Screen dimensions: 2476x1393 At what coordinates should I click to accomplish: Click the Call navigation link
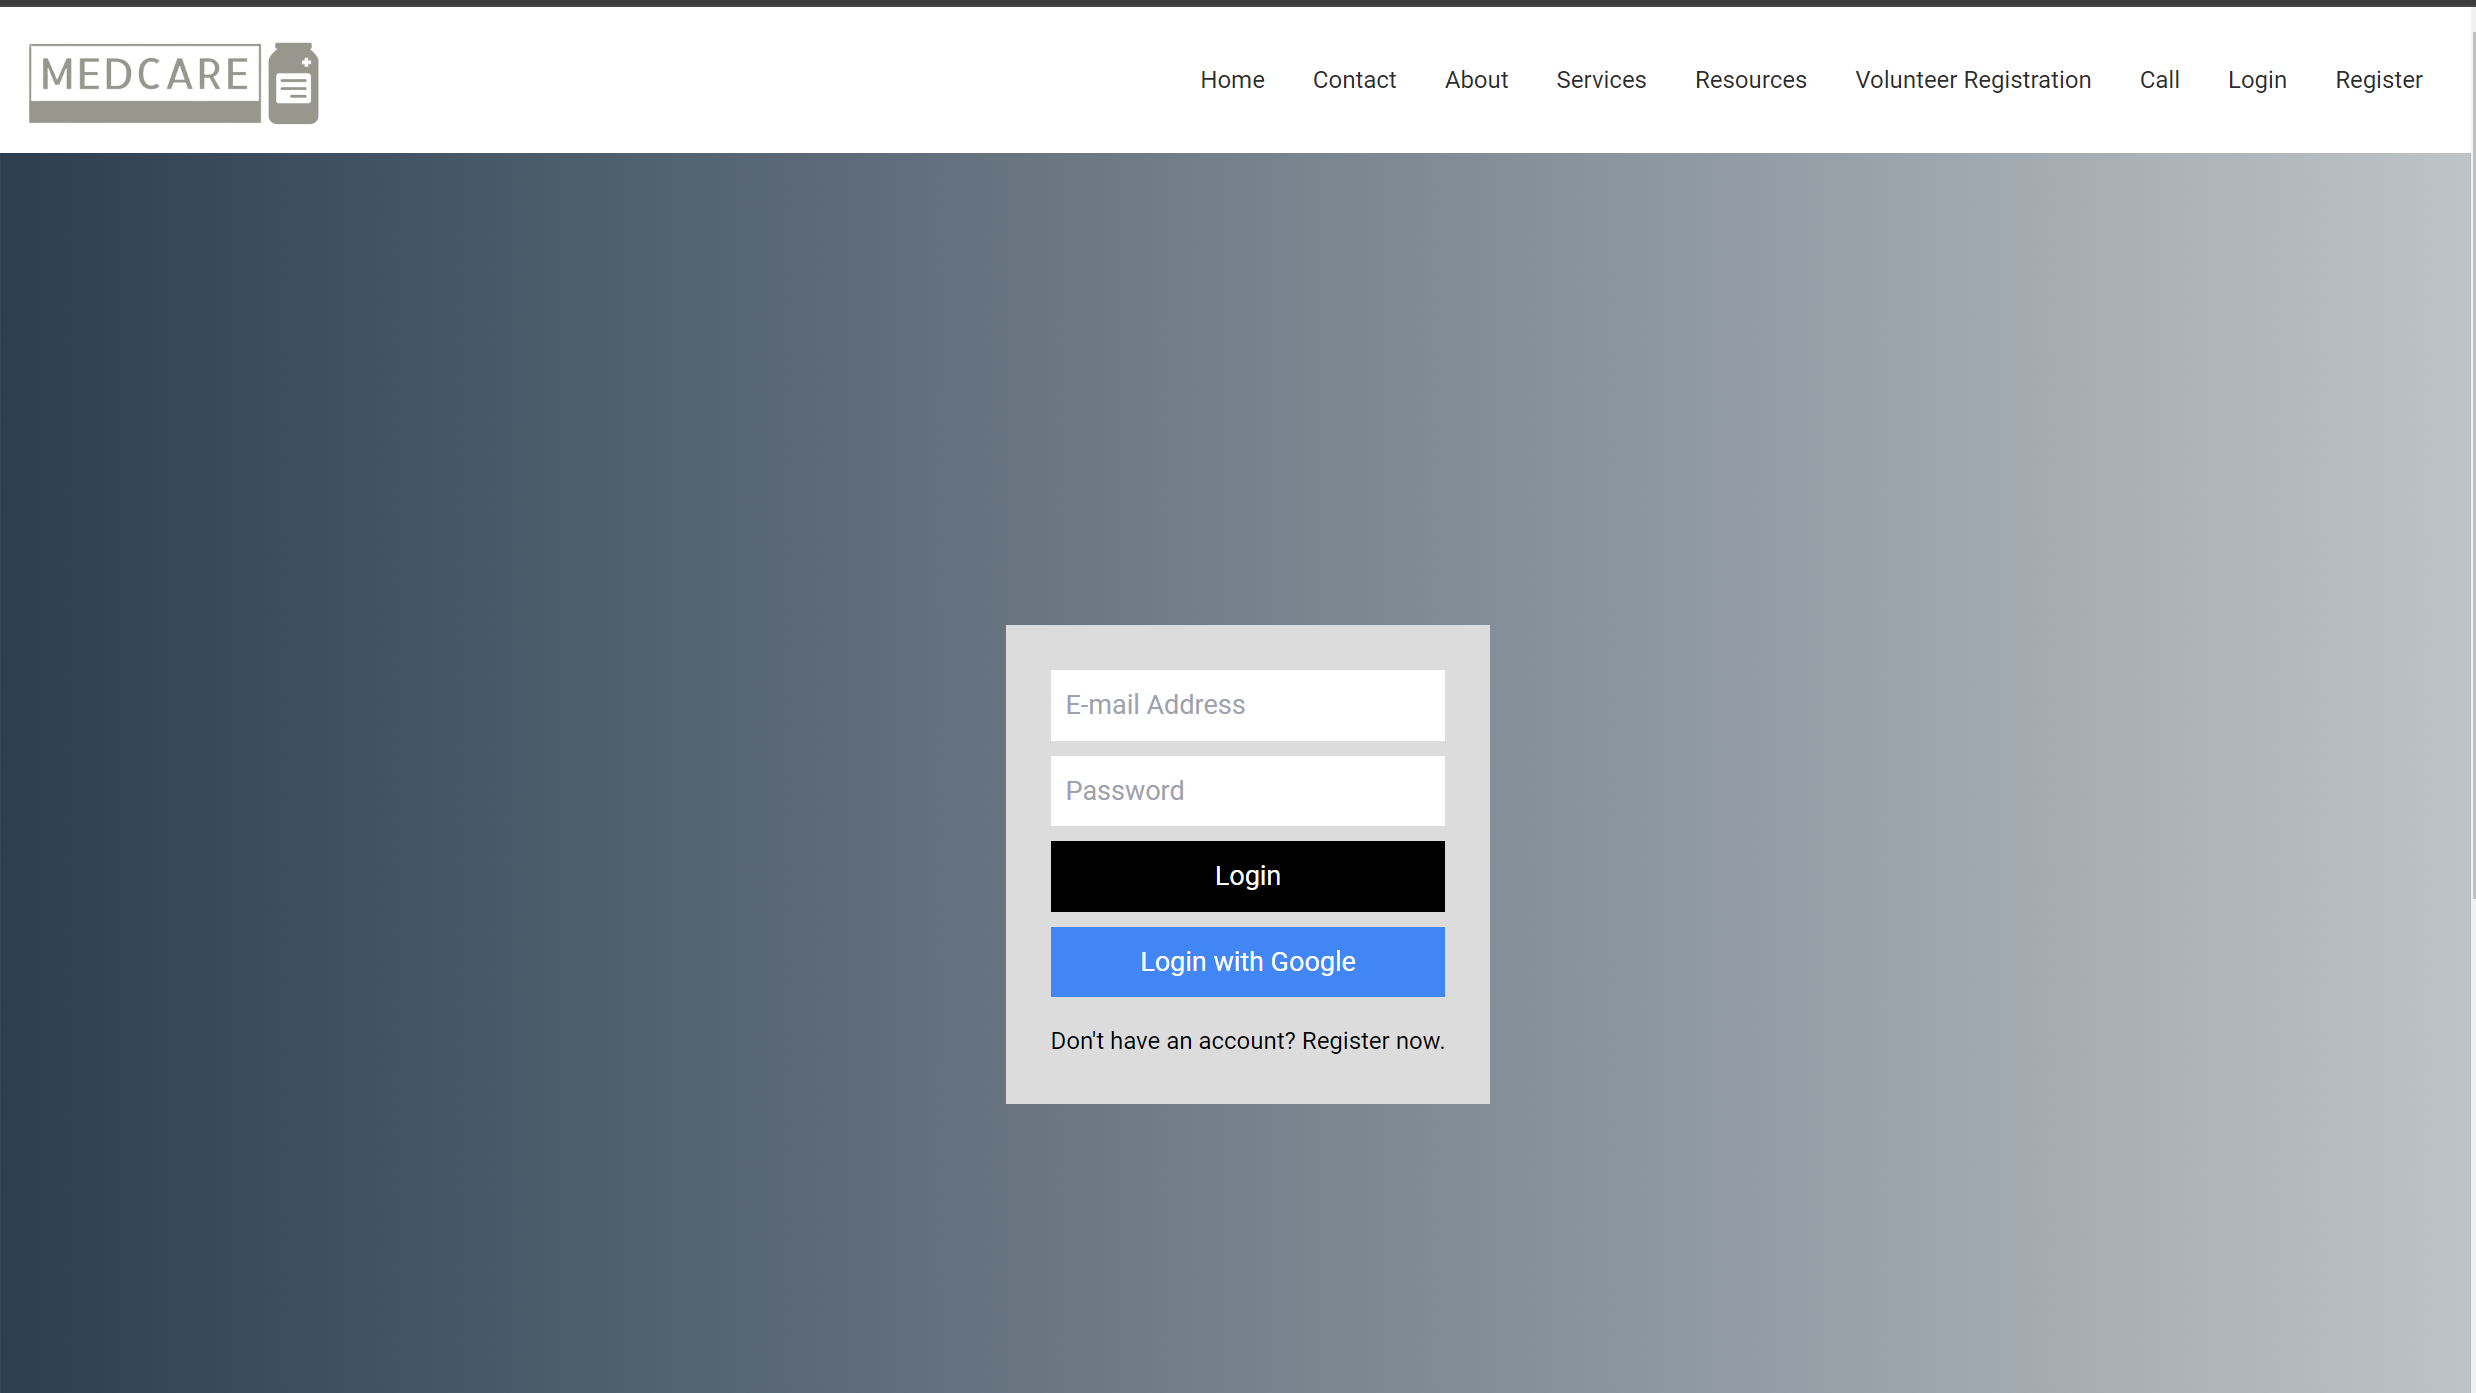coord(2159,80)
